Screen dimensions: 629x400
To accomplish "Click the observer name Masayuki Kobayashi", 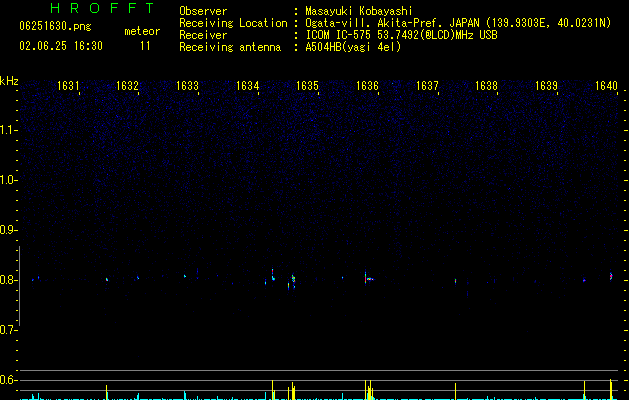I will 359,11.
